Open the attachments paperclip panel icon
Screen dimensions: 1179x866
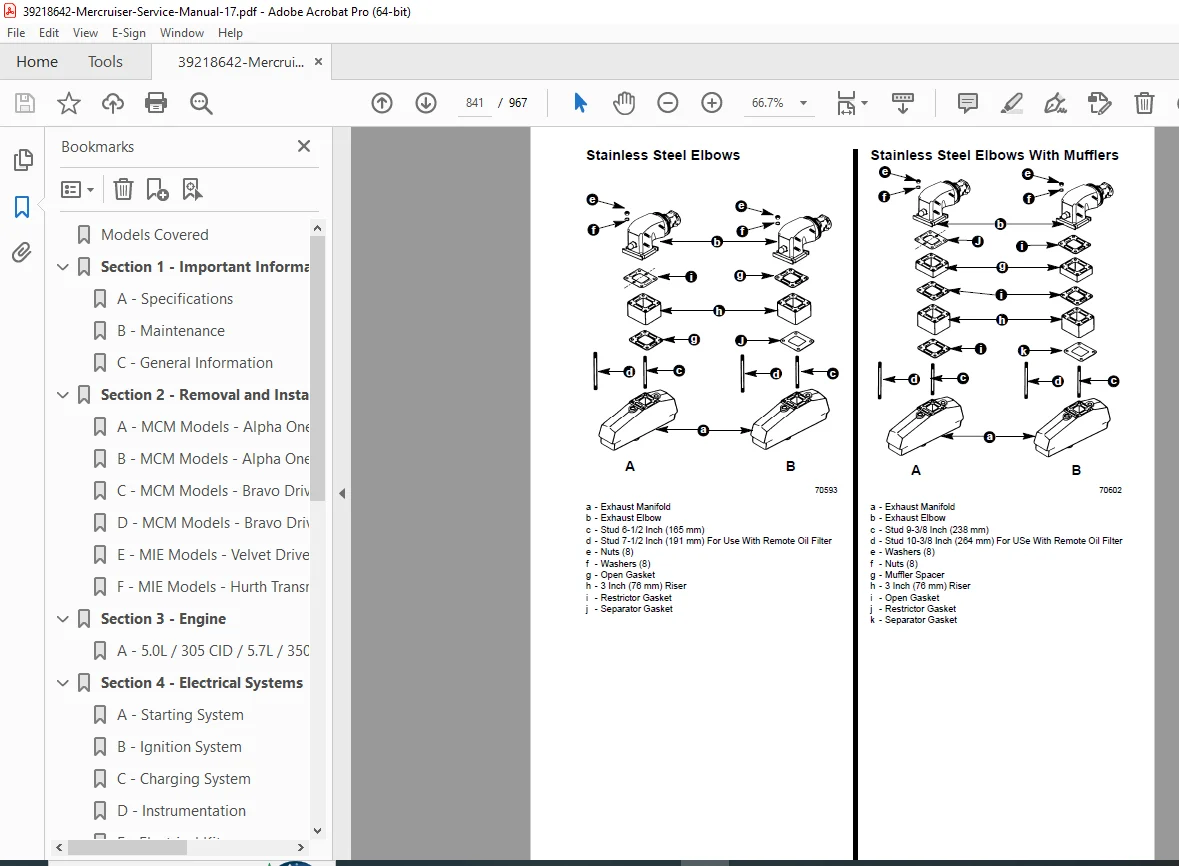pos(23,253)
